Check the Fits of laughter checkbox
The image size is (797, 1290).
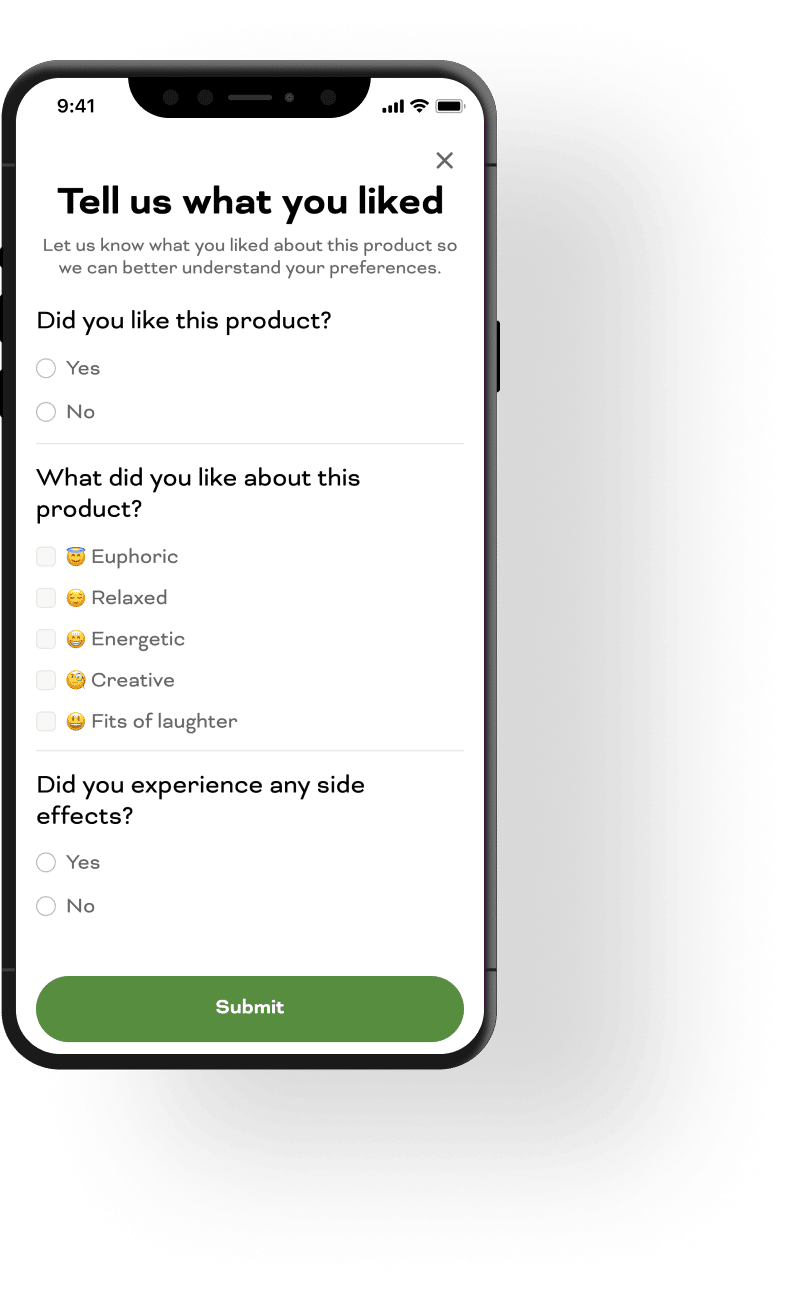(x=46, y=721)
